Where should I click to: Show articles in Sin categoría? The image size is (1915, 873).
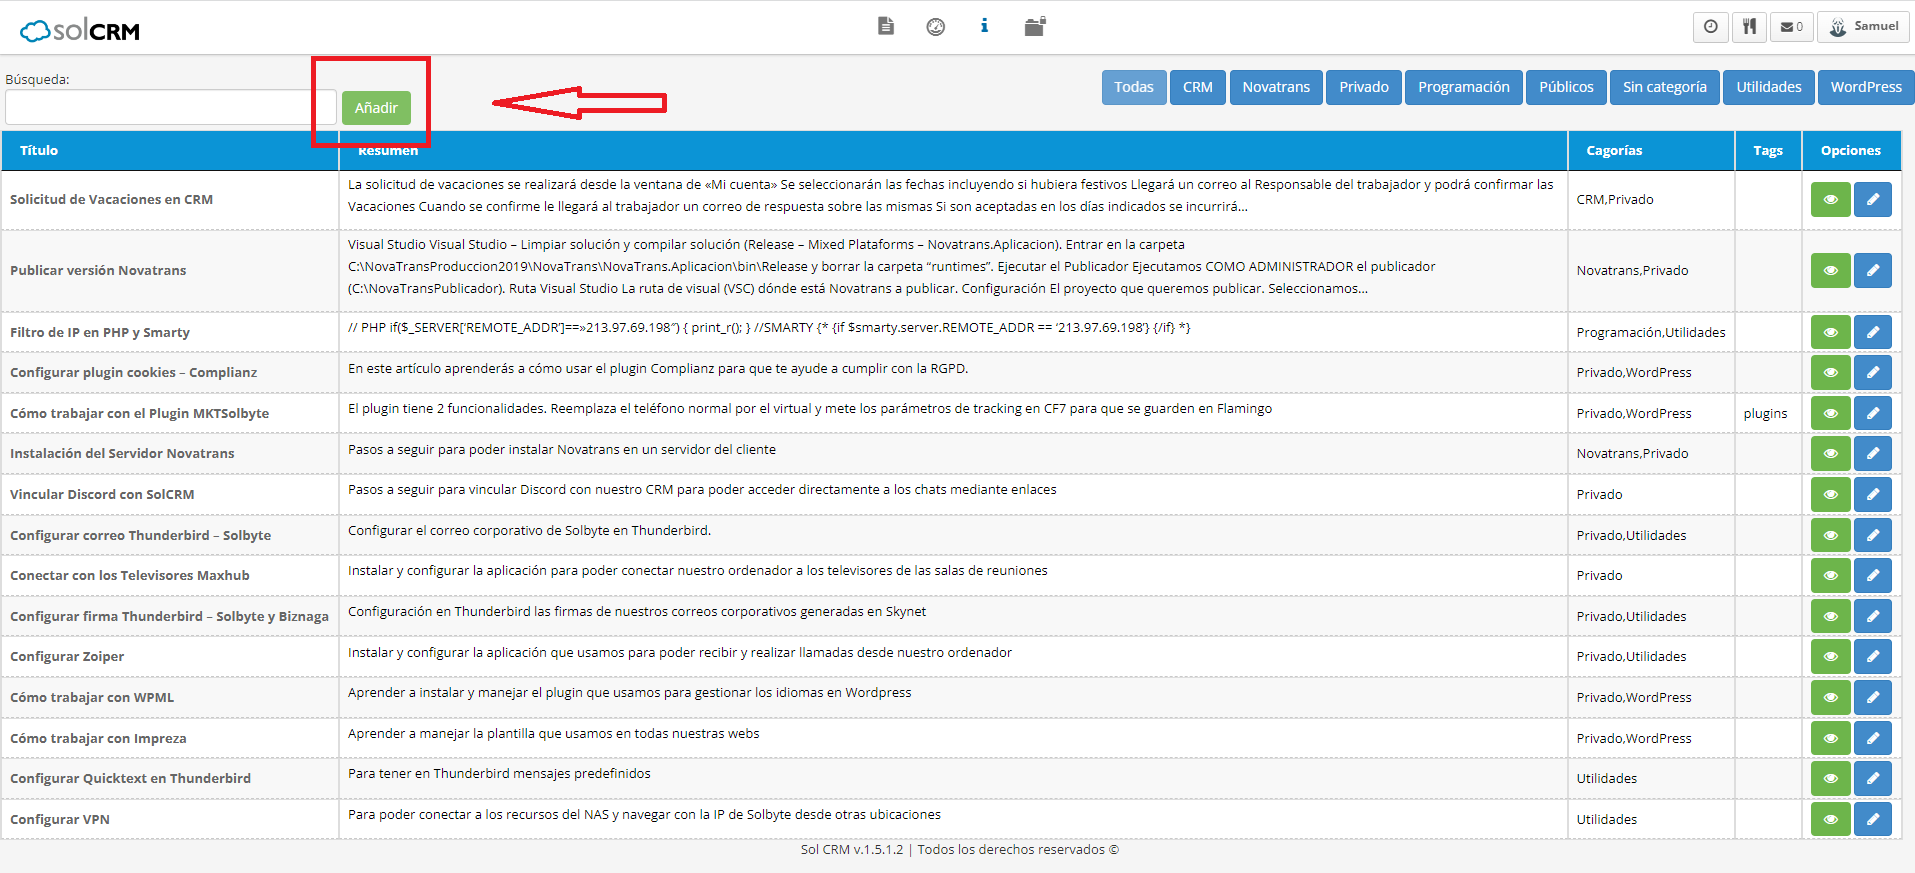[x=1665, y=87]
